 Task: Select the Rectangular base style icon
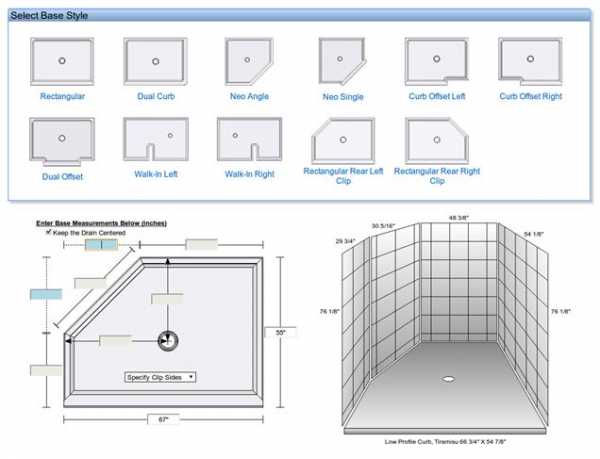(x=62, y=61)
